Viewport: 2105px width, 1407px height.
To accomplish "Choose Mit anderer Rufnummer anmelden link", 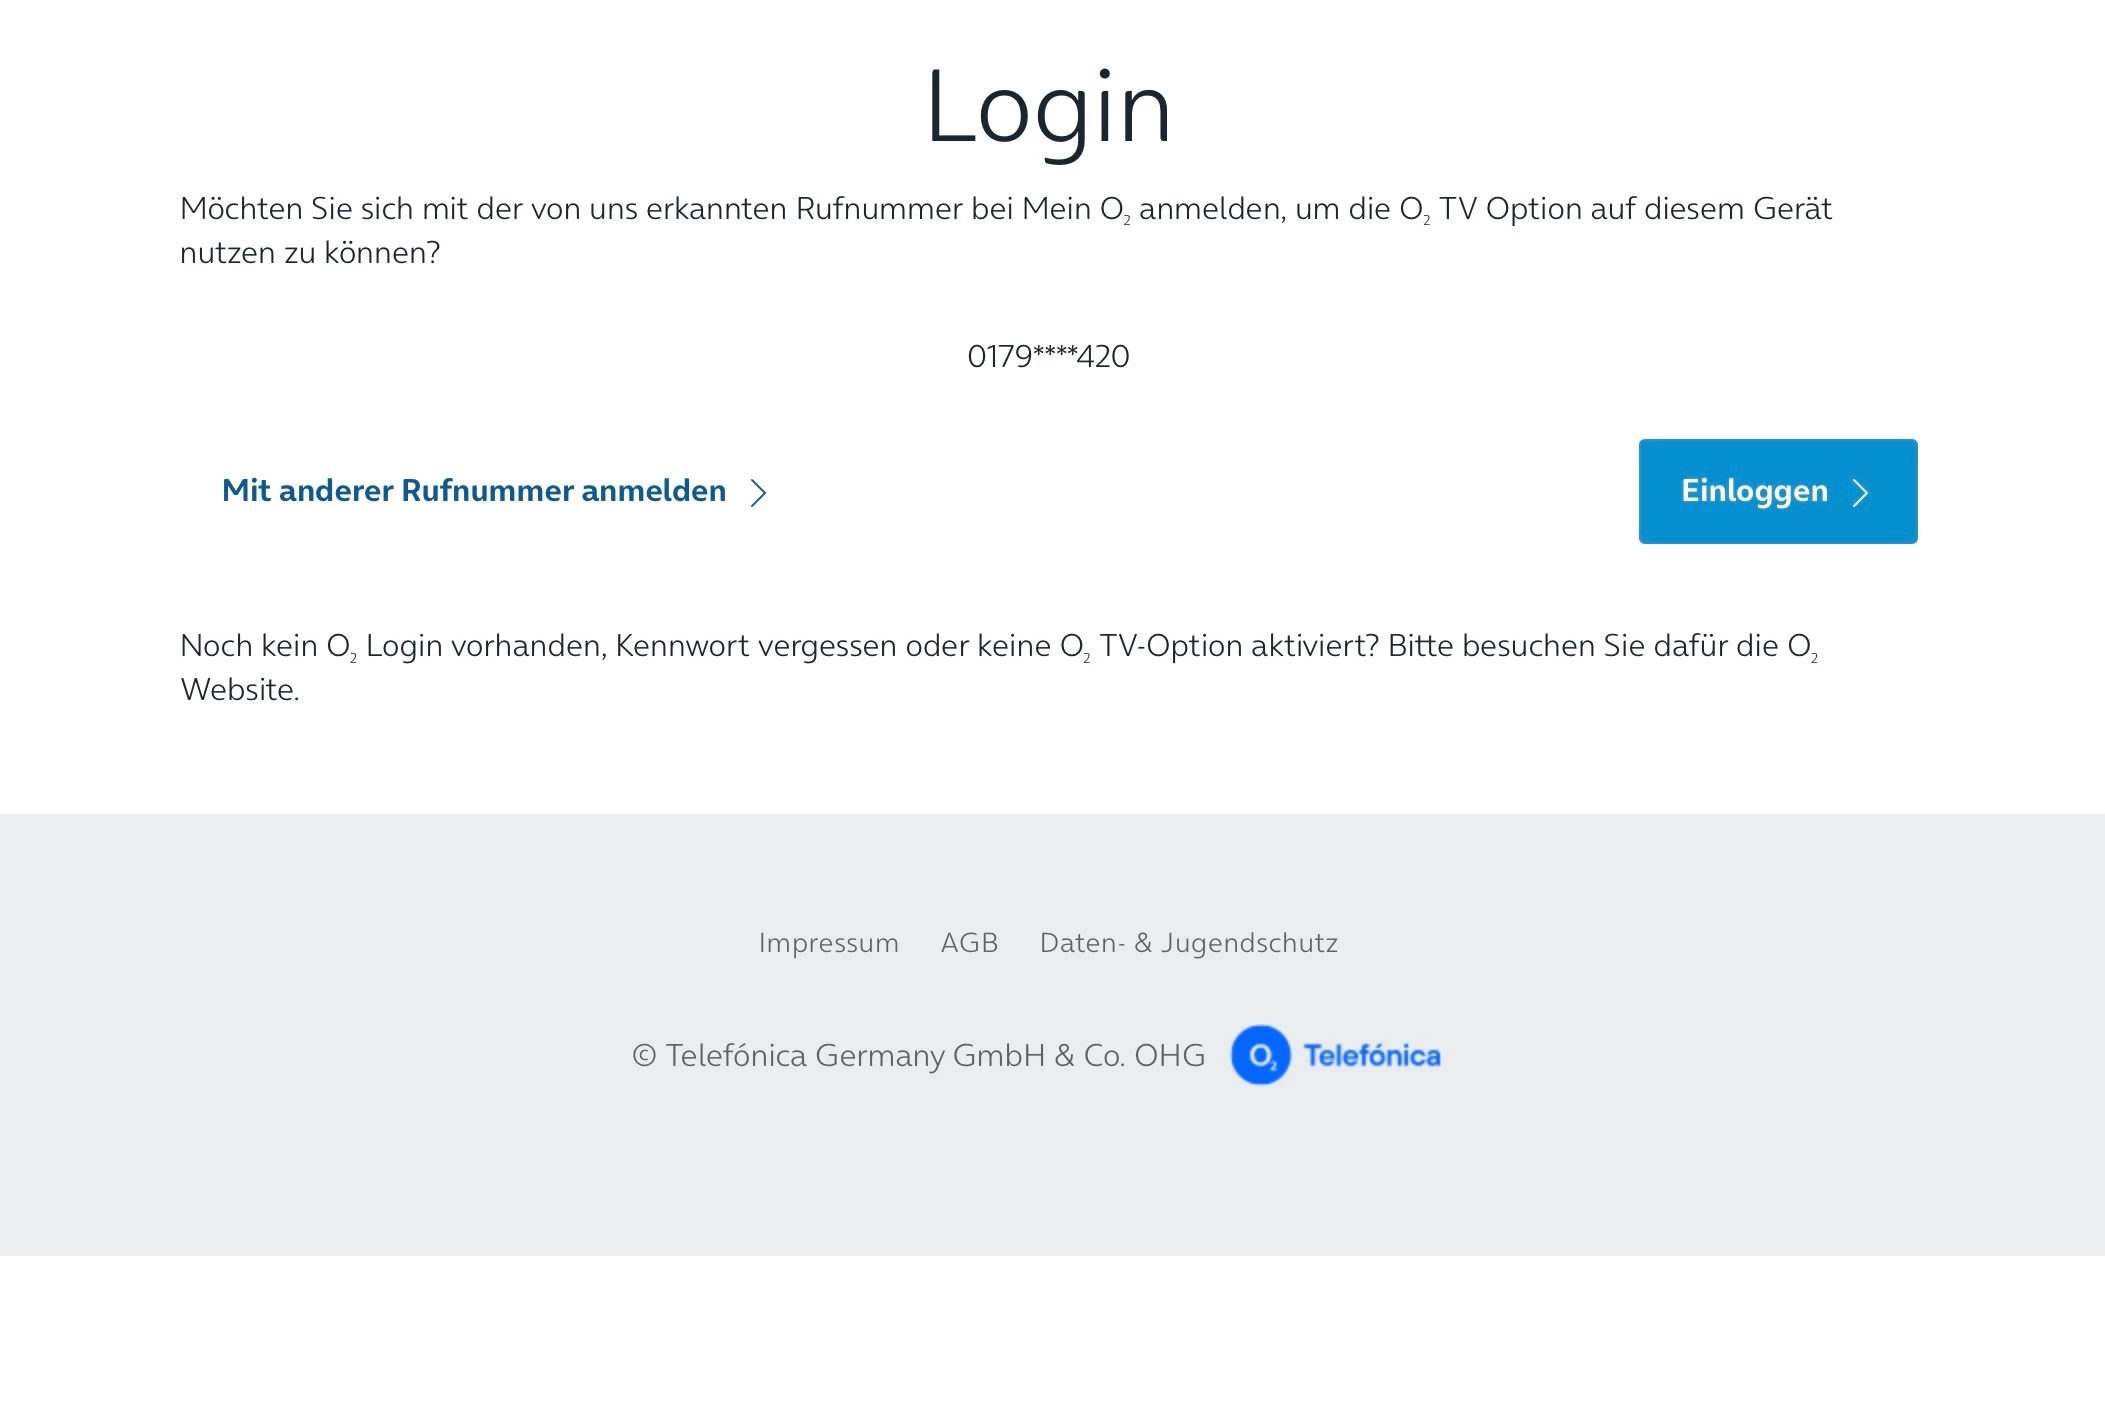I will 474,491.
